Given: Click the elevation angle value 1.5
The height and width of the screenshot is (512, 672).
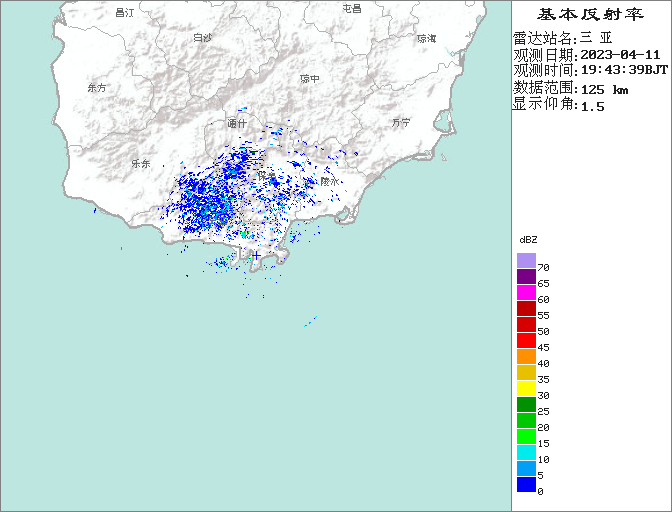Looking at the screenshot, I should tap(592, 106).
